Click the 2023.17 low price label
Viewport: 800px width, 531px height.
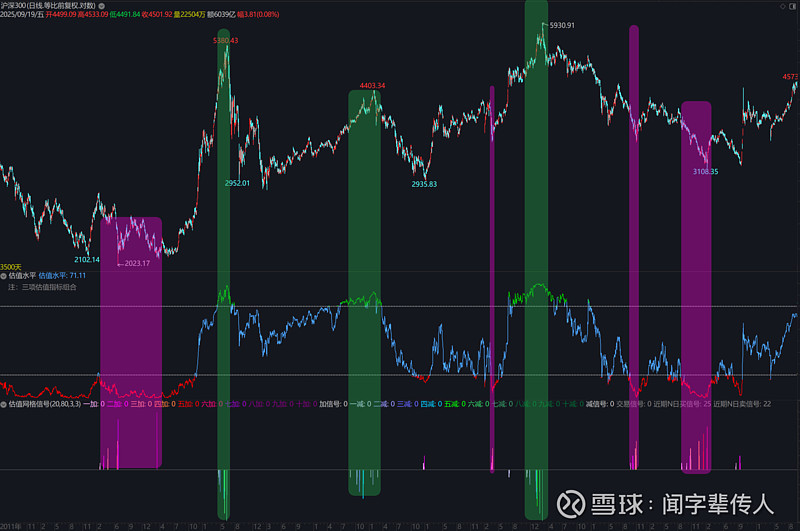coord(137,264)
